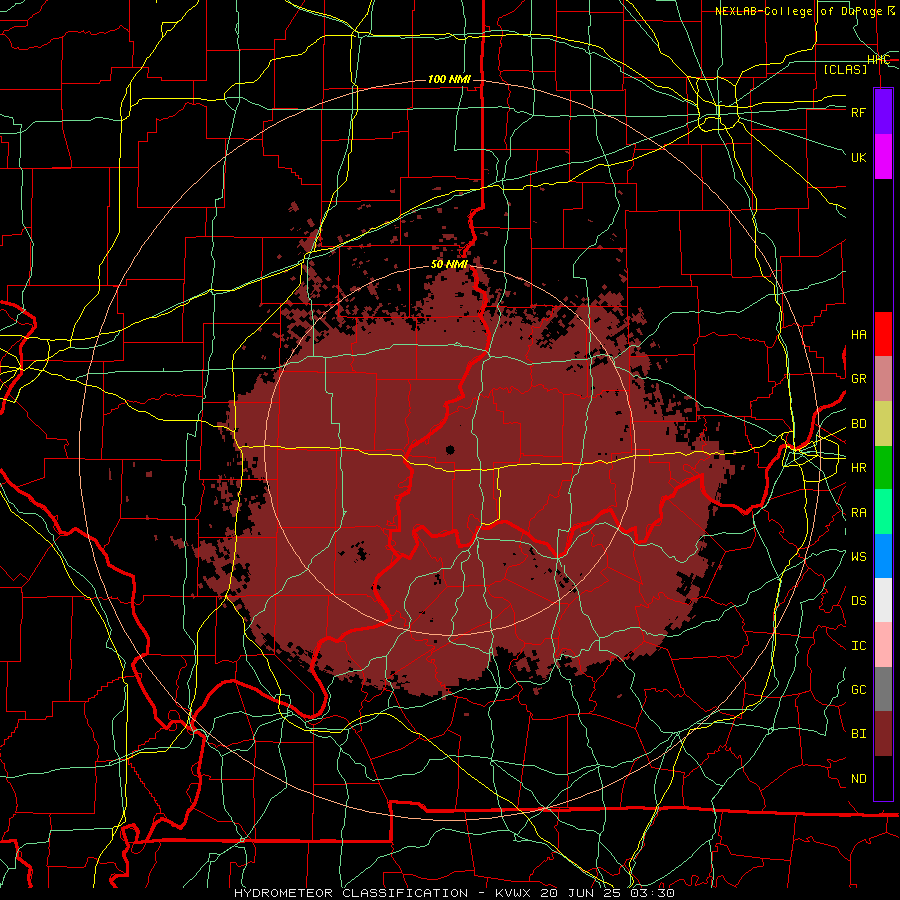Image resolution: width=900 pixels, height=900 pixels.
Task: Click the ND black legend swatch
Action: click(883, 778)
